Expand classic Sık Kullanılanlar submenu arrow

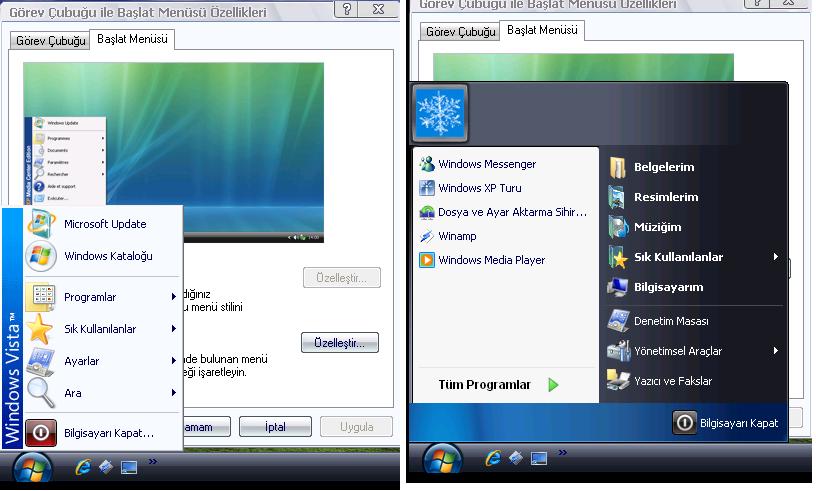174,329
